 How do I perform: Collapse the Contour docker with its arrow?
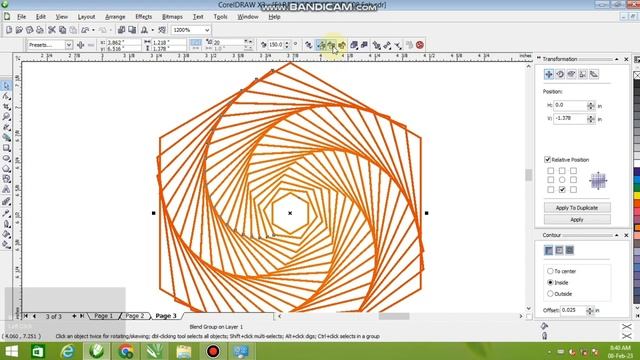pos(616,236)
